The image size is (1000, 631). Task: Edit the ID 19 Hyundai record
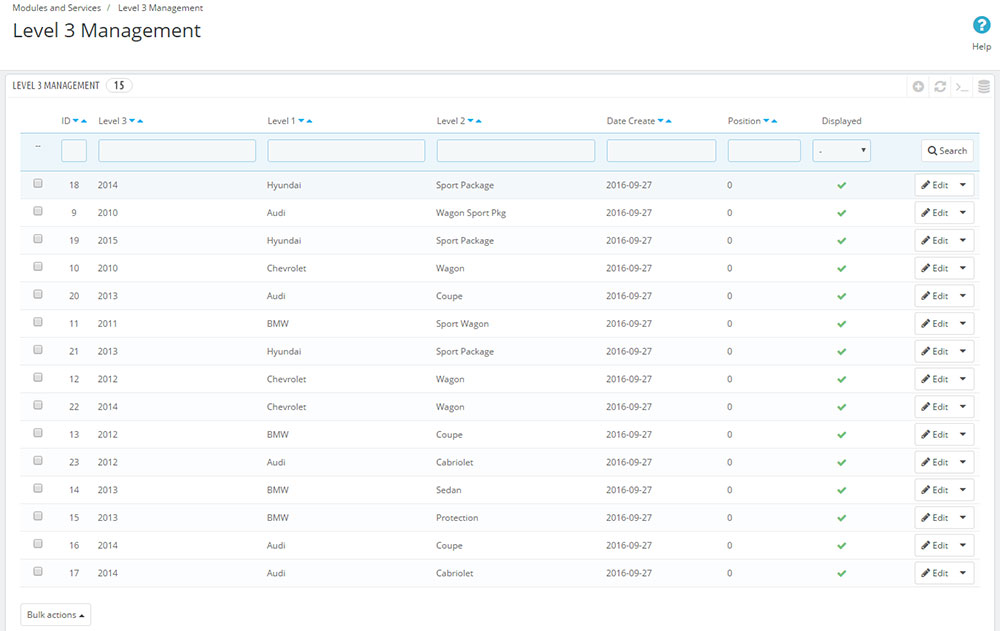coord(934,241)
